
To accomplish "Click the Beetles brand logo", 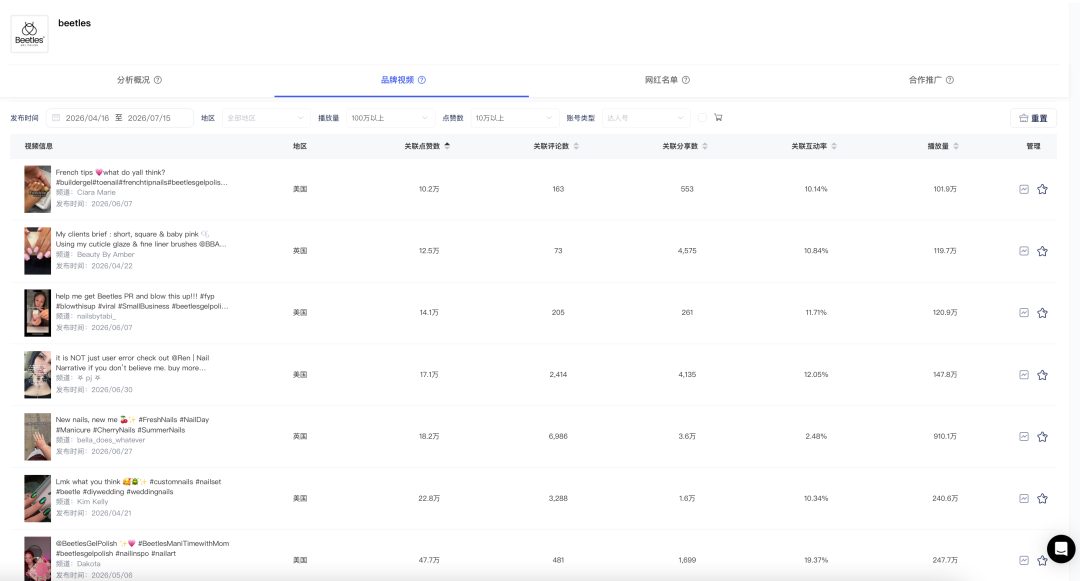I will tap(30, 34).
